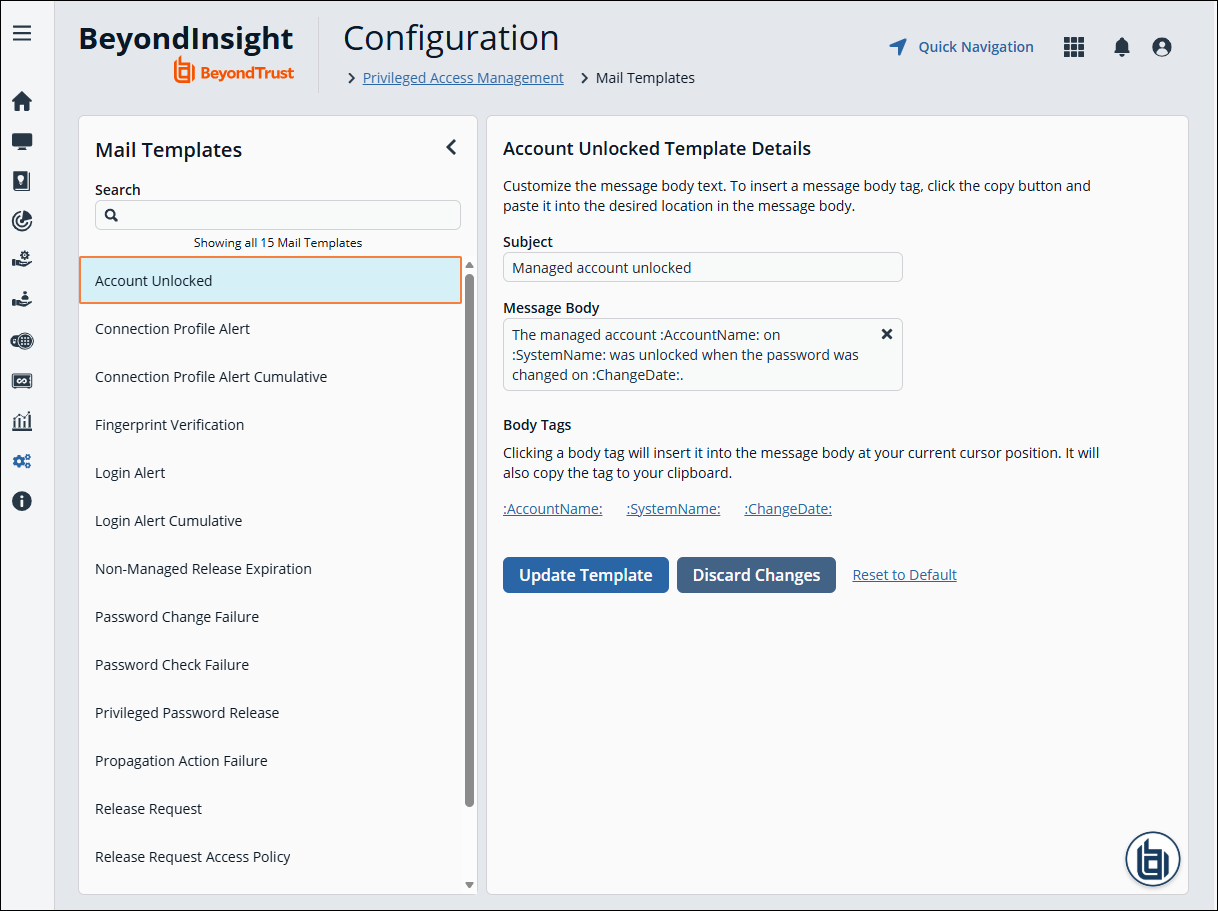Viewport: 1218px width, 911px height.
Task: Open the keyhole book icon in sidebar
Action: (22, 181)
